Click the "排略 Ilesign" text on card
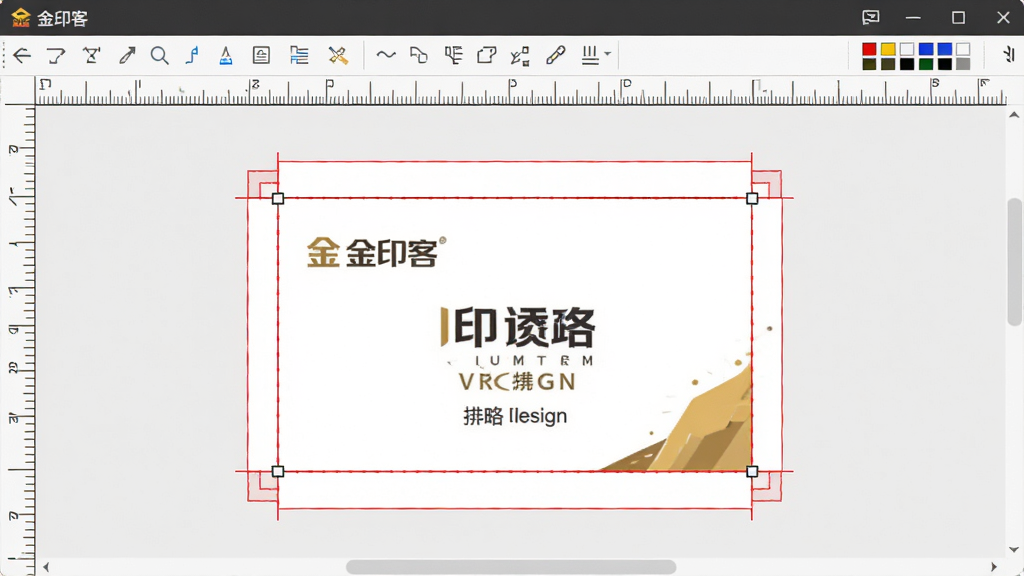Screen dimensions: 1024x576 pos(515,416)
